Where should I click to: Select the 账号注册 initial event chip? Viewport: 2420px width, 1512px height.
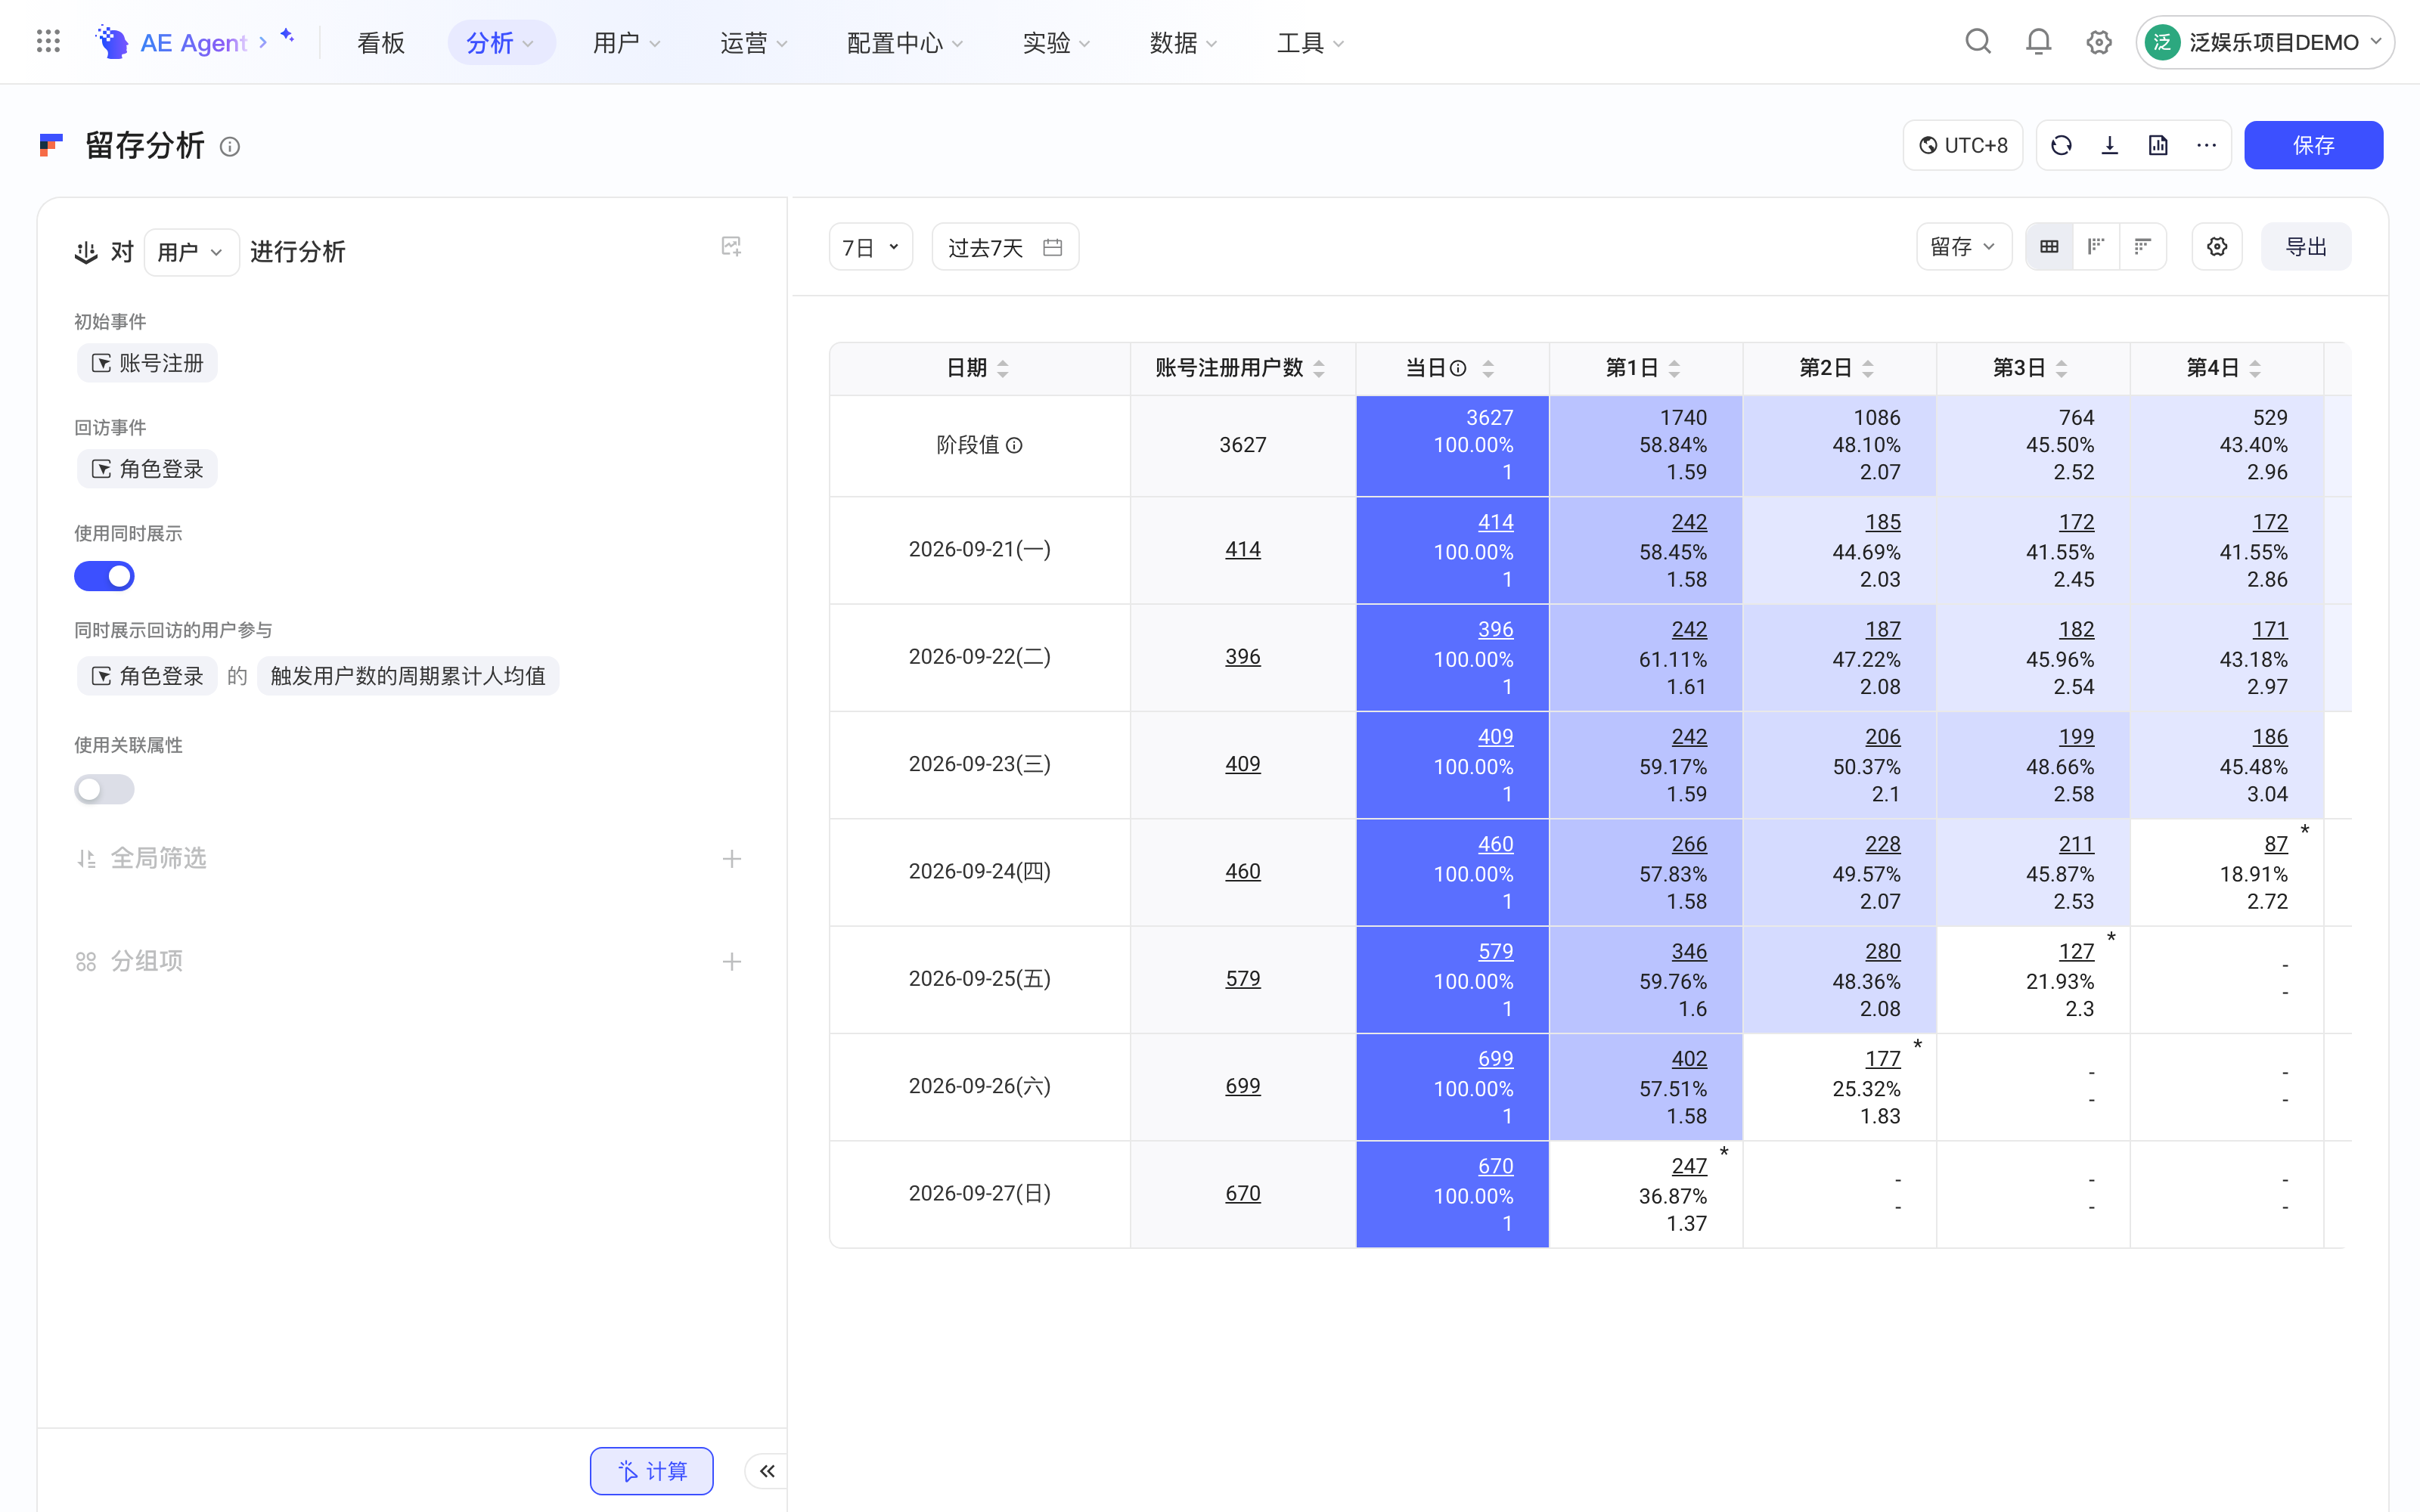(x=147, y=363)
